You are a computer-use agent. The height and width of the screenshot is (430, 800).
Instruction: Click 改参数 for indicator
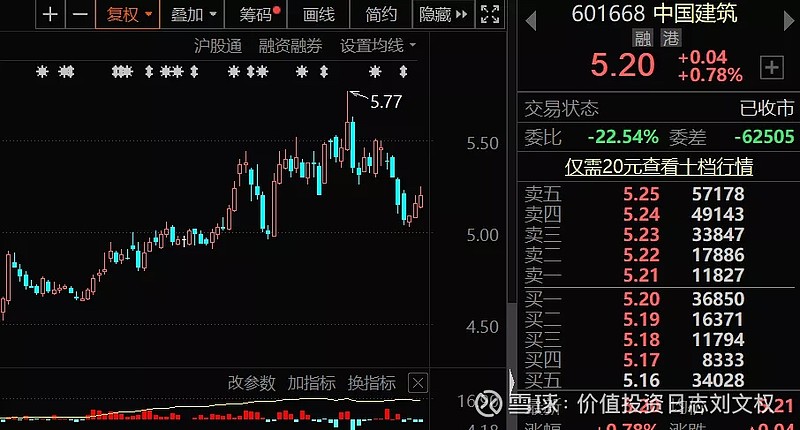[x=252, y=383]
